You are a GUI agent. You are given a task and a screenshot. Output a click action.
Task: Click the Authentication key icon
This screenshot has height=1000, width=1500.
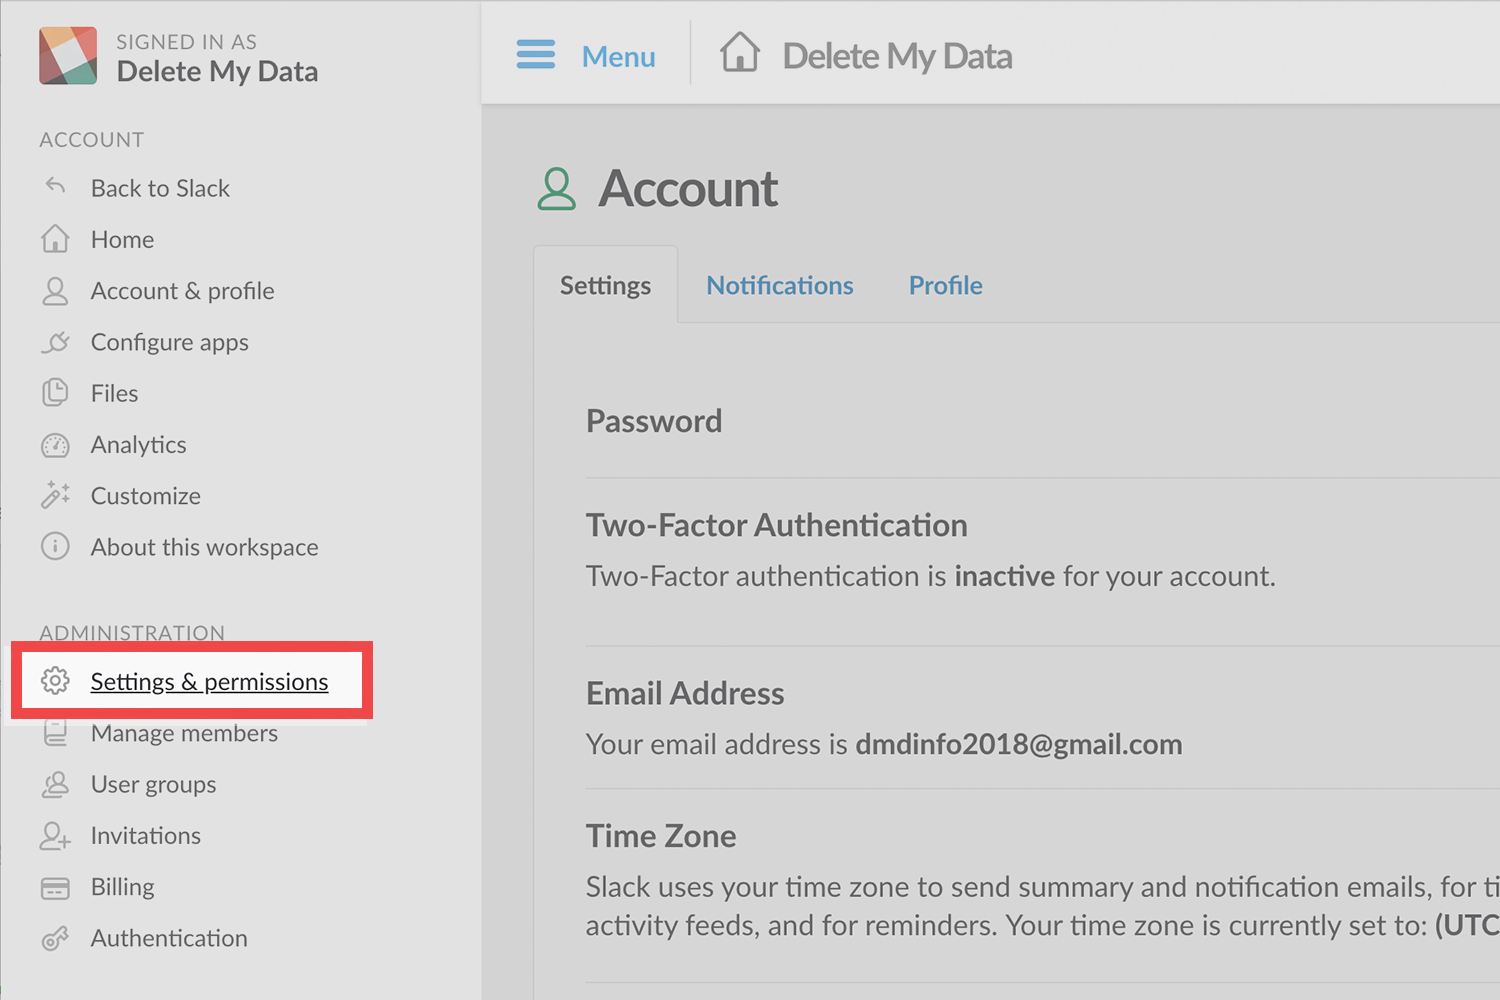[55, 938]
